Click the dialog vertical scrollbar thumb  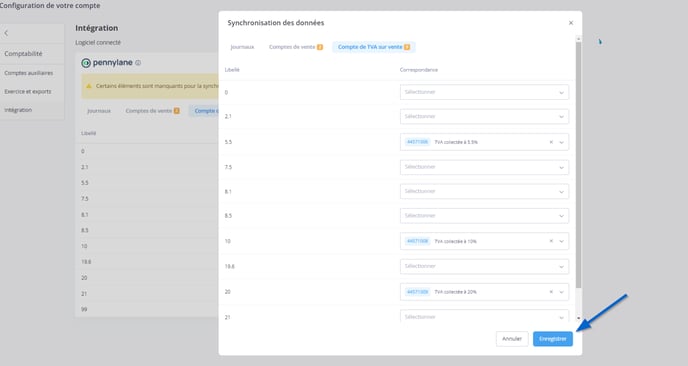click(x=578, y=165)
